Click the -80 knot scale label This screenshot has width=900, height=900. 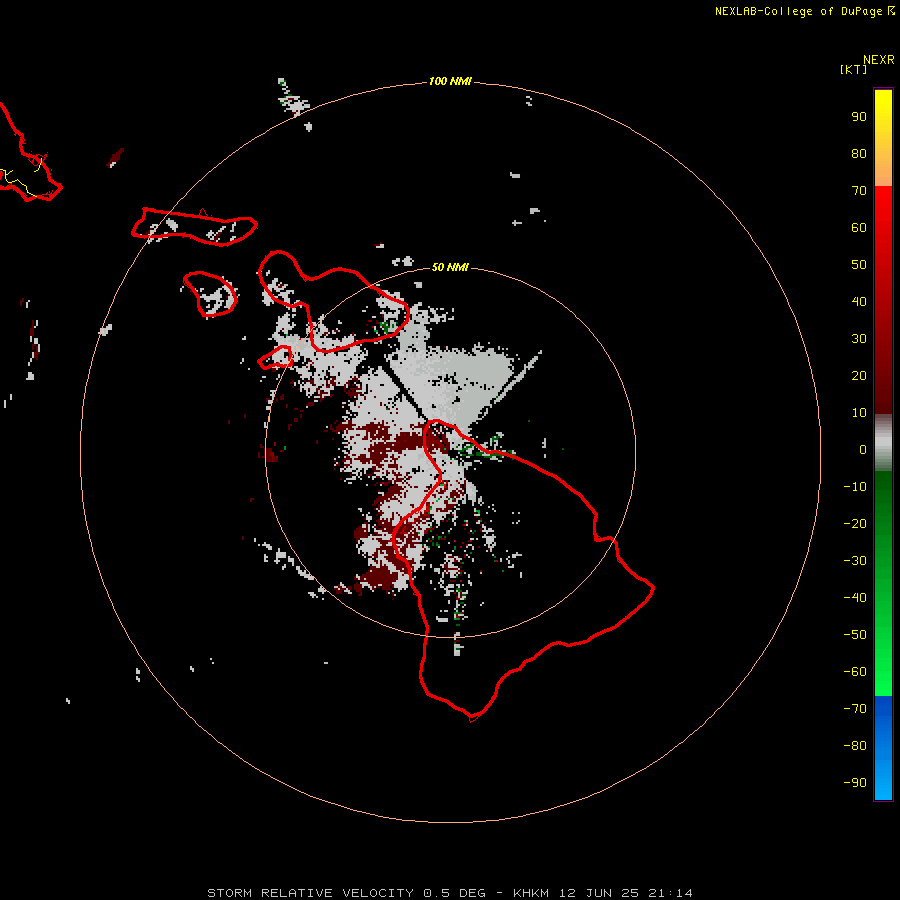[855, 746]
